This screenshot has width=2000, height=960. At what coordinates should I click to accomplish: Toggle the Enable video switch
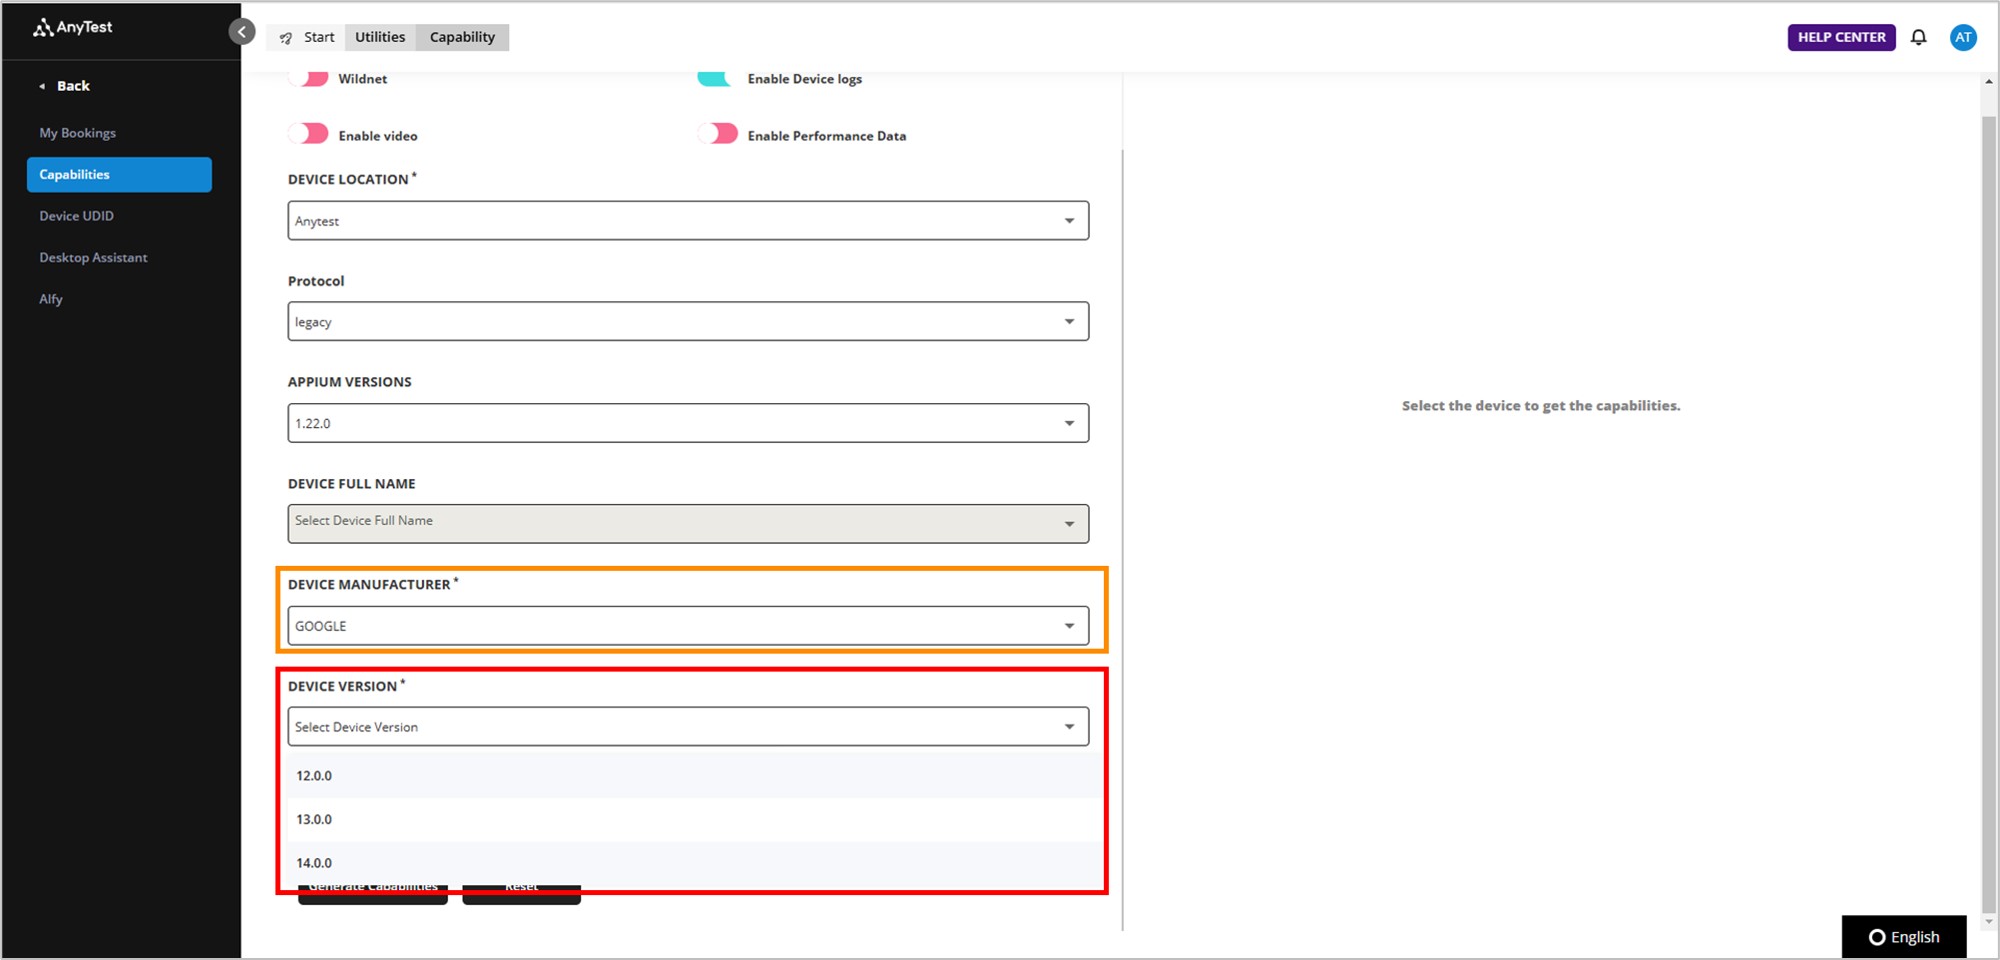tap(308, 134)
